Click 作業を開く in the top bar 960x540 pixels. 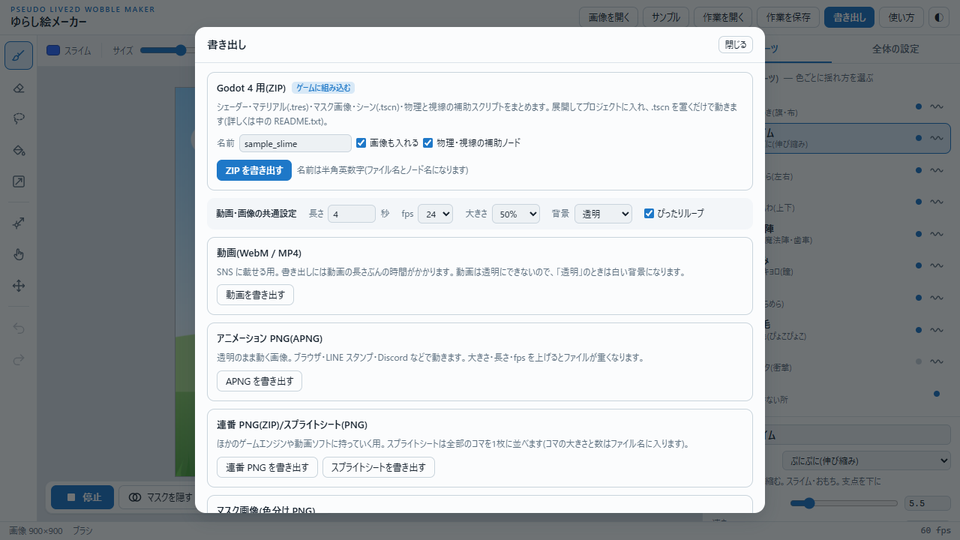[x=723, y=17]
